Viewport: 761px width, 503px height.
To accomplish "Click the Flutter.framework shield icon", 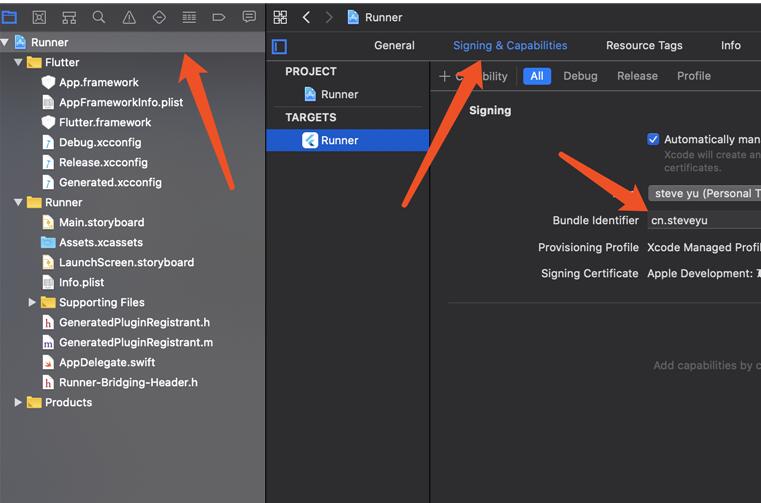I will coord(48,122).
